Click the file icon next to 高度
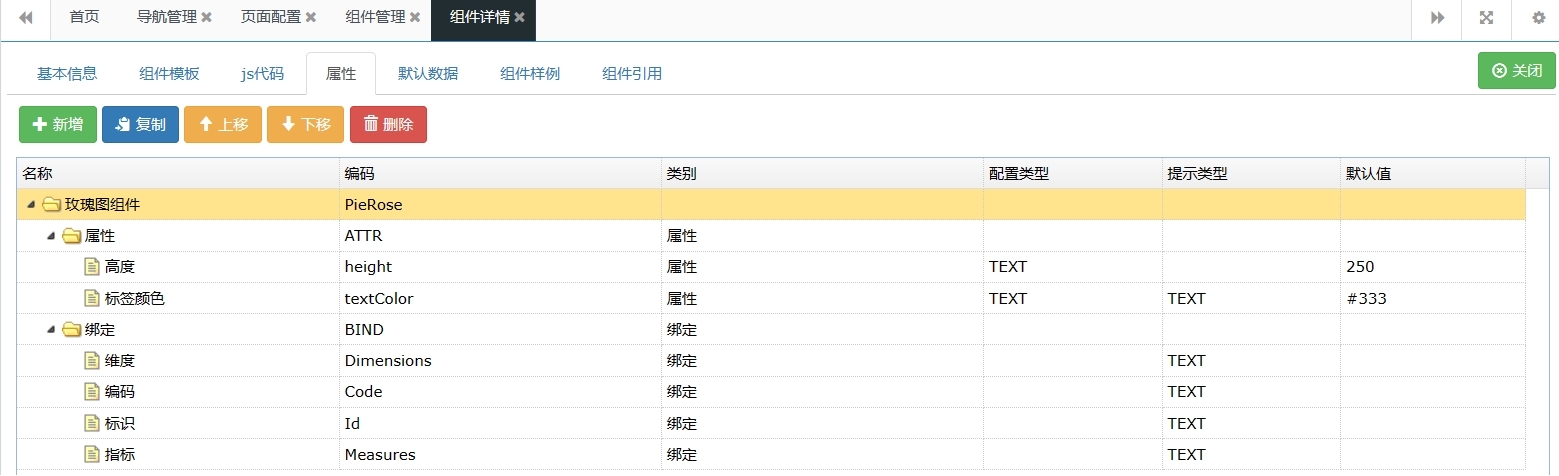This screenshot has height=476, width=1559. click(91, 267)
